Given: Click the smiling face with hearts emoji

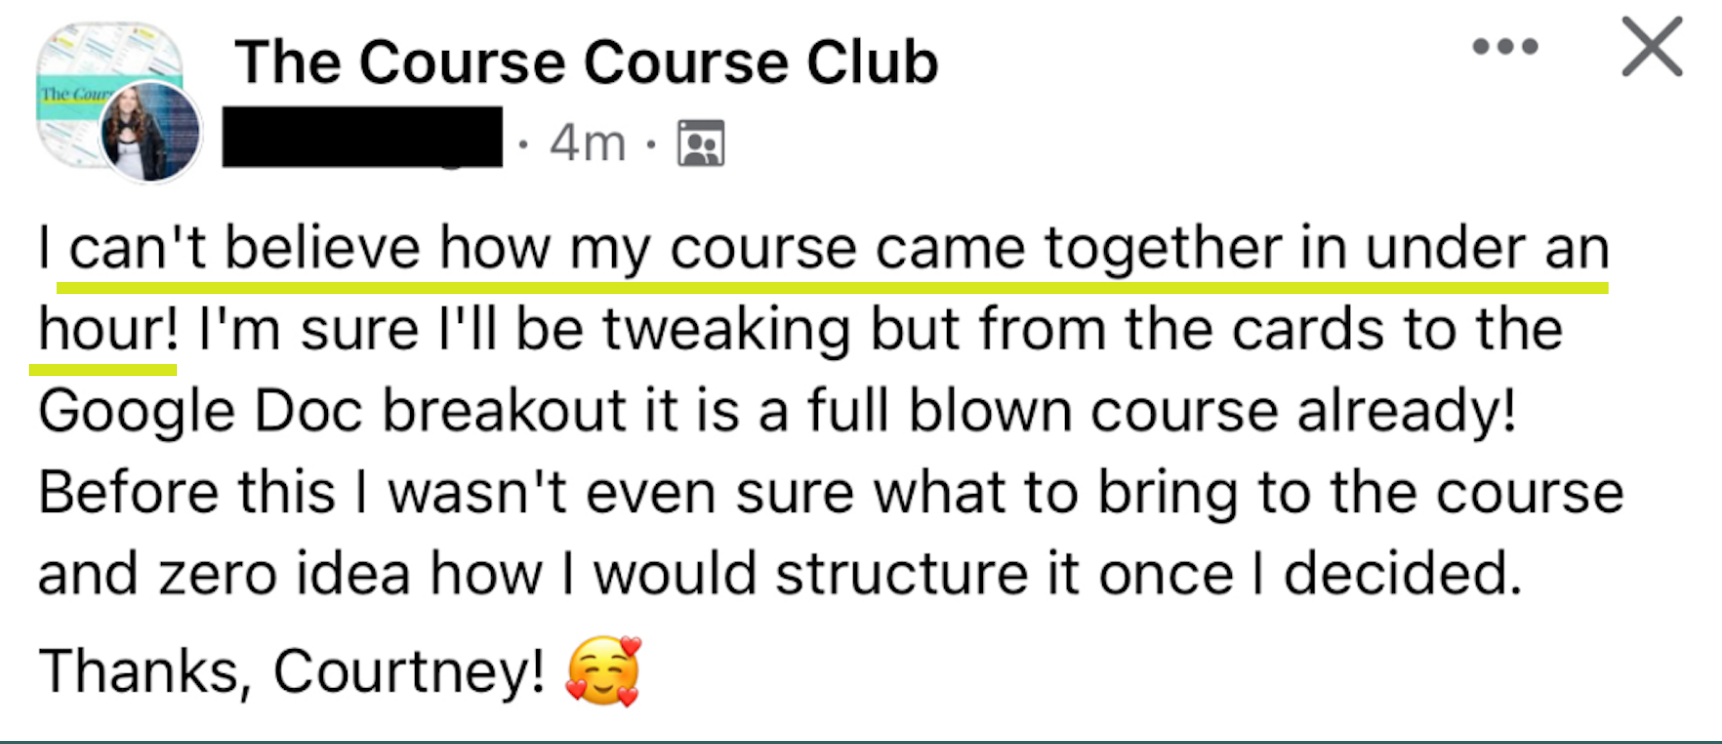Looking at the screenshot, I should click(x=603, y=671).
